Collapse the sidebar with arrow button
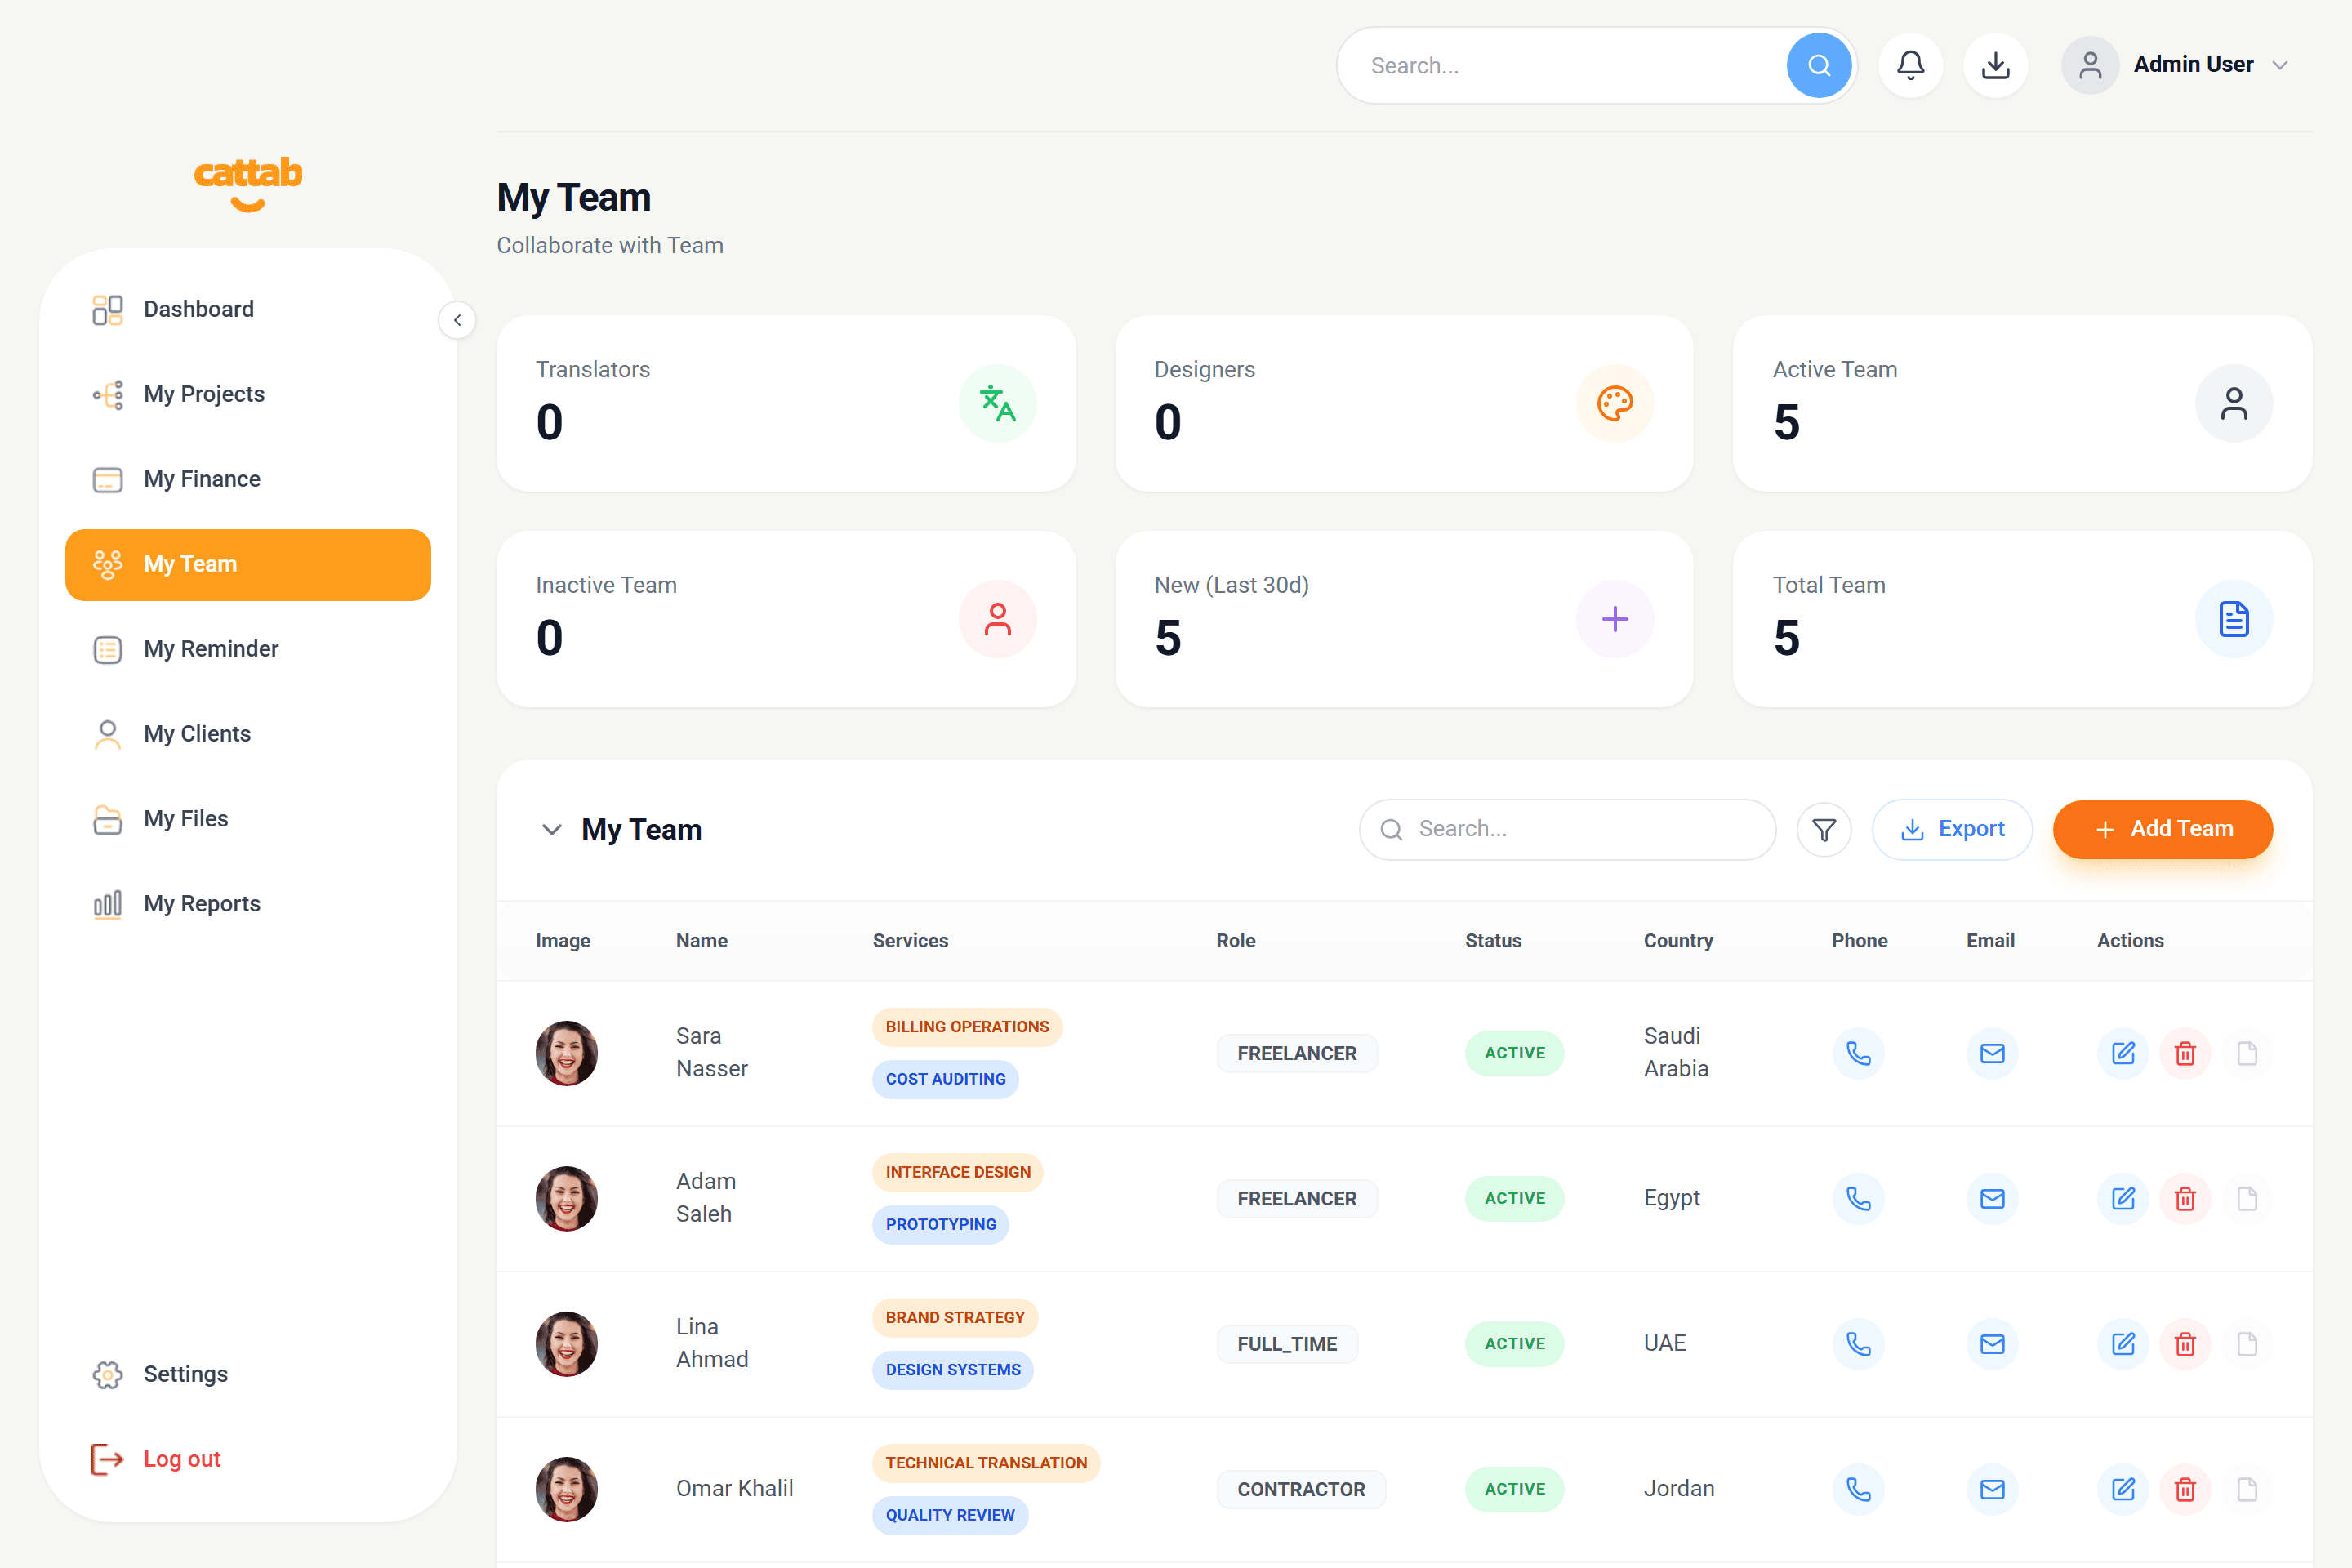The height and width of the screenshot is (1568, 2352). coord(457,320)
